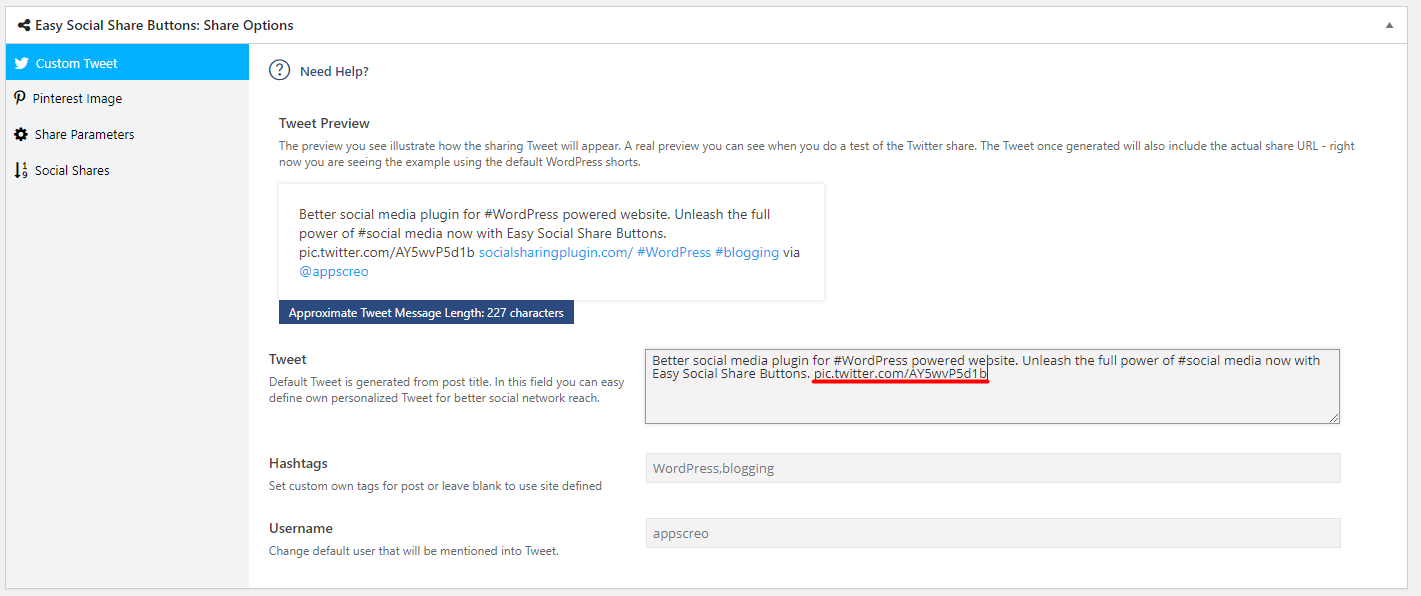Click the gear icon beside Share Parameters
This screenshot has width=1421, height=596.
21,134
